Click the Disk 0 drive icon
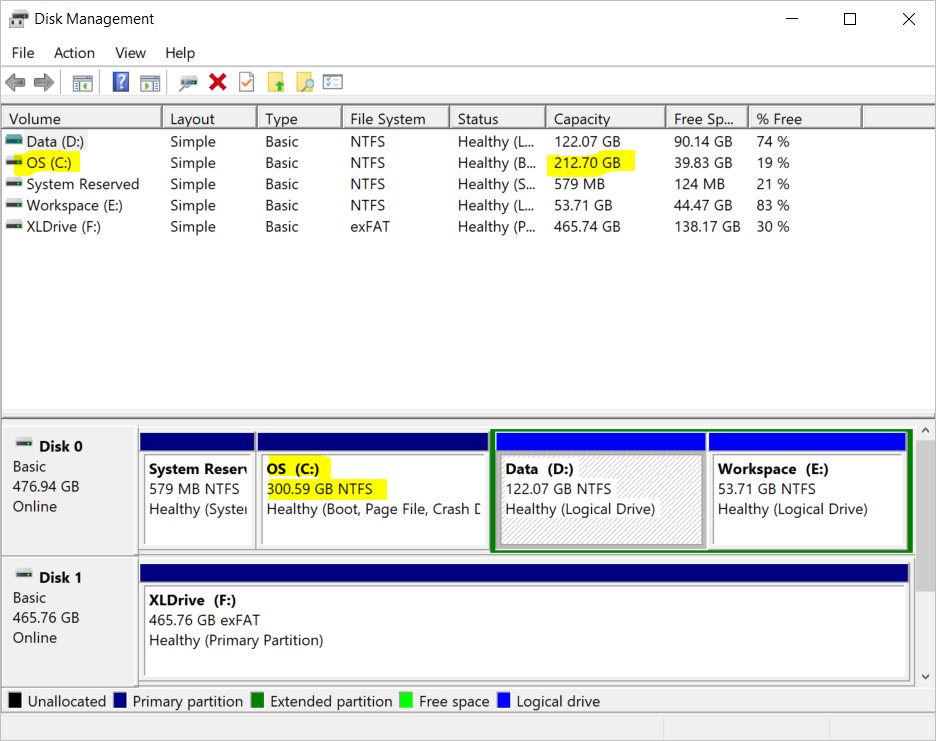The image size is (936, 741). (x=24, y=442)
